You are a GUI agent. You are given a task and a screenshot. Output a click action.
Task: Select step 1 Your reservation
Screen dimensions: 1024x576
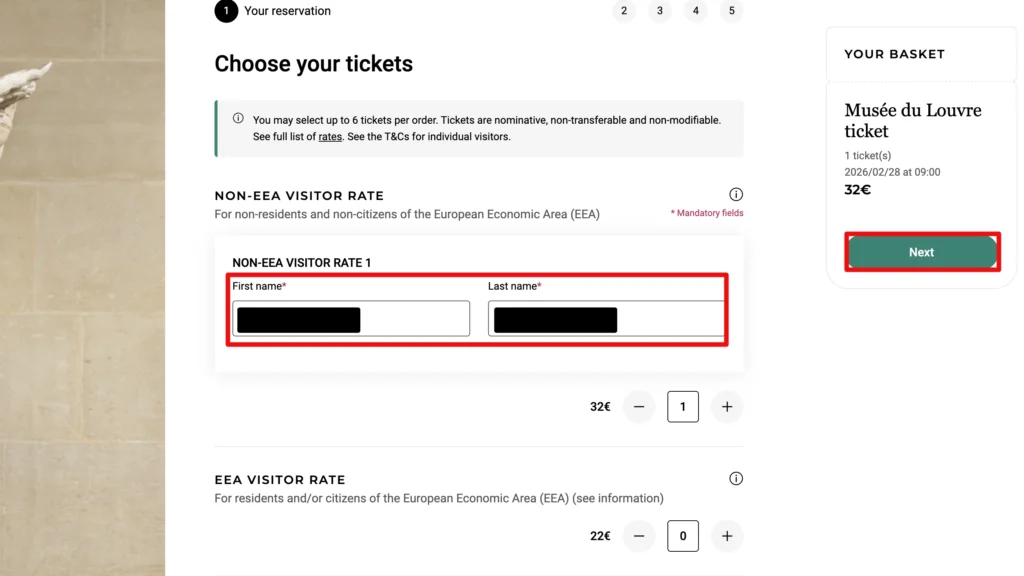tap(226, 11)
